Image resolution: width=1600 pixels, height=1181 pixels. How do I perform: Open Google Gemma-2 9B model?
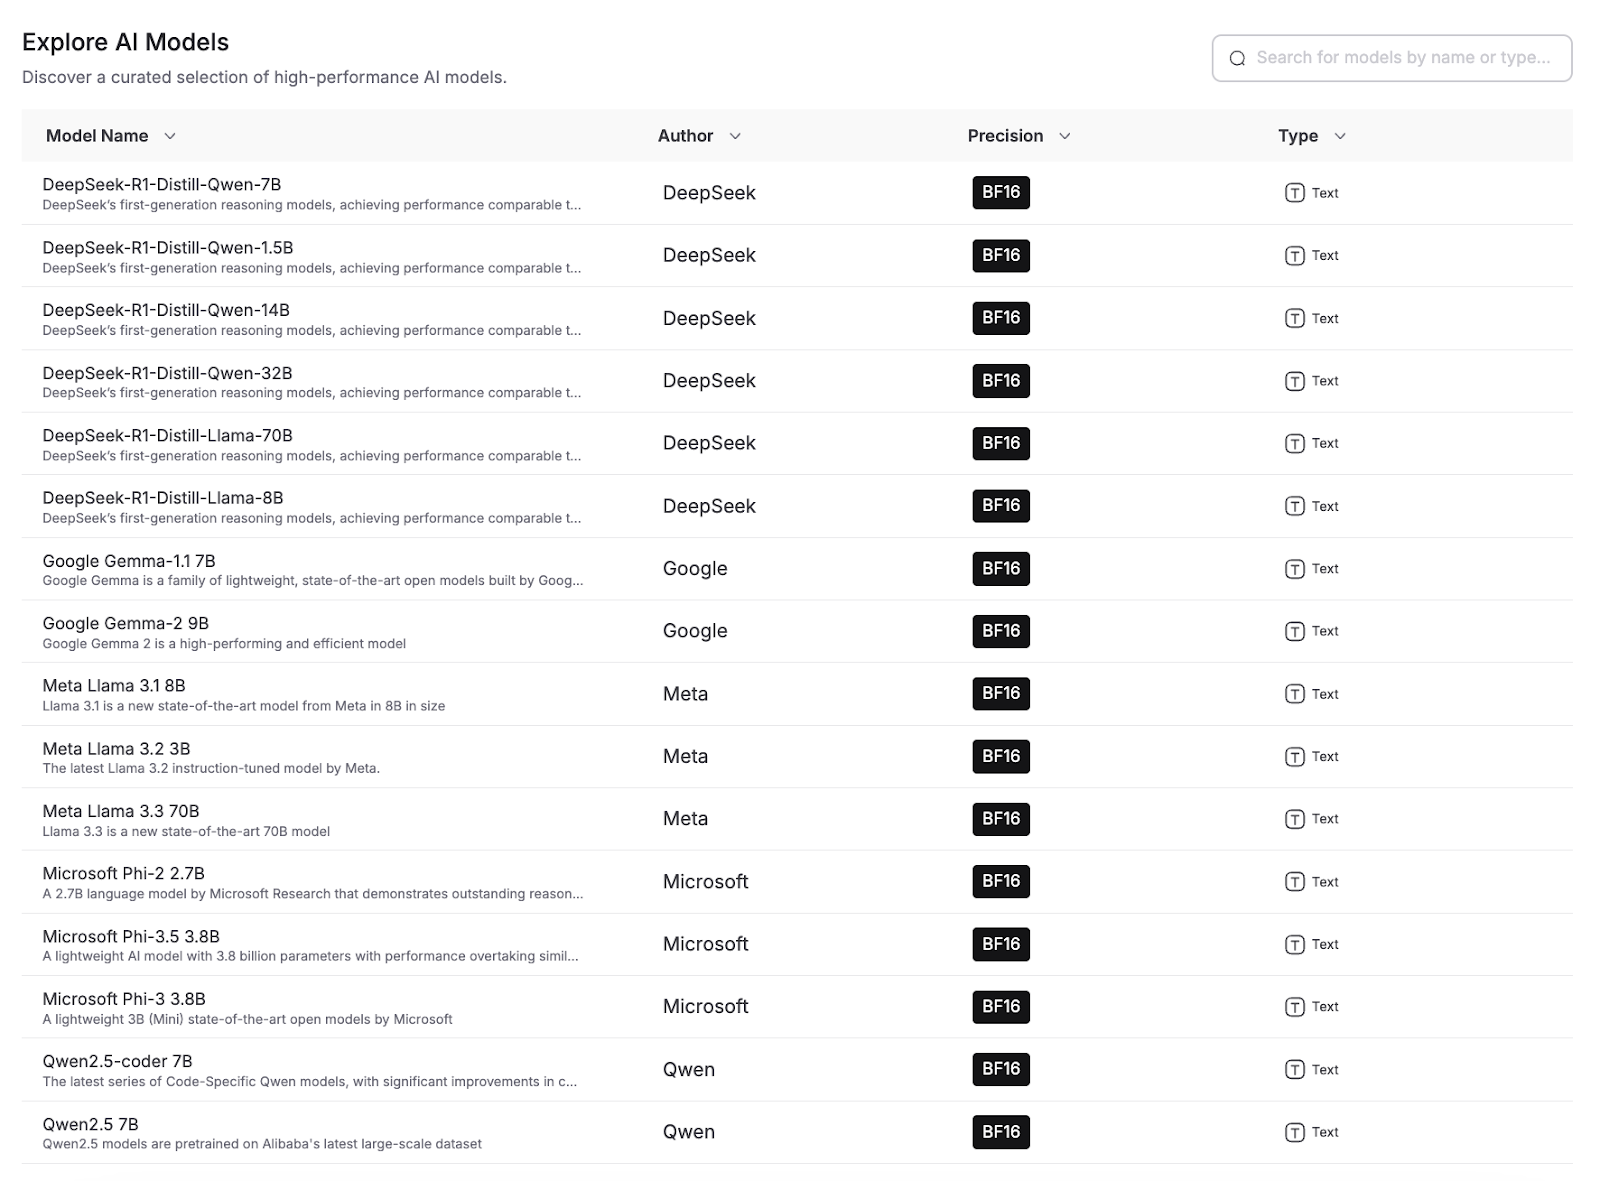(126, 623)
